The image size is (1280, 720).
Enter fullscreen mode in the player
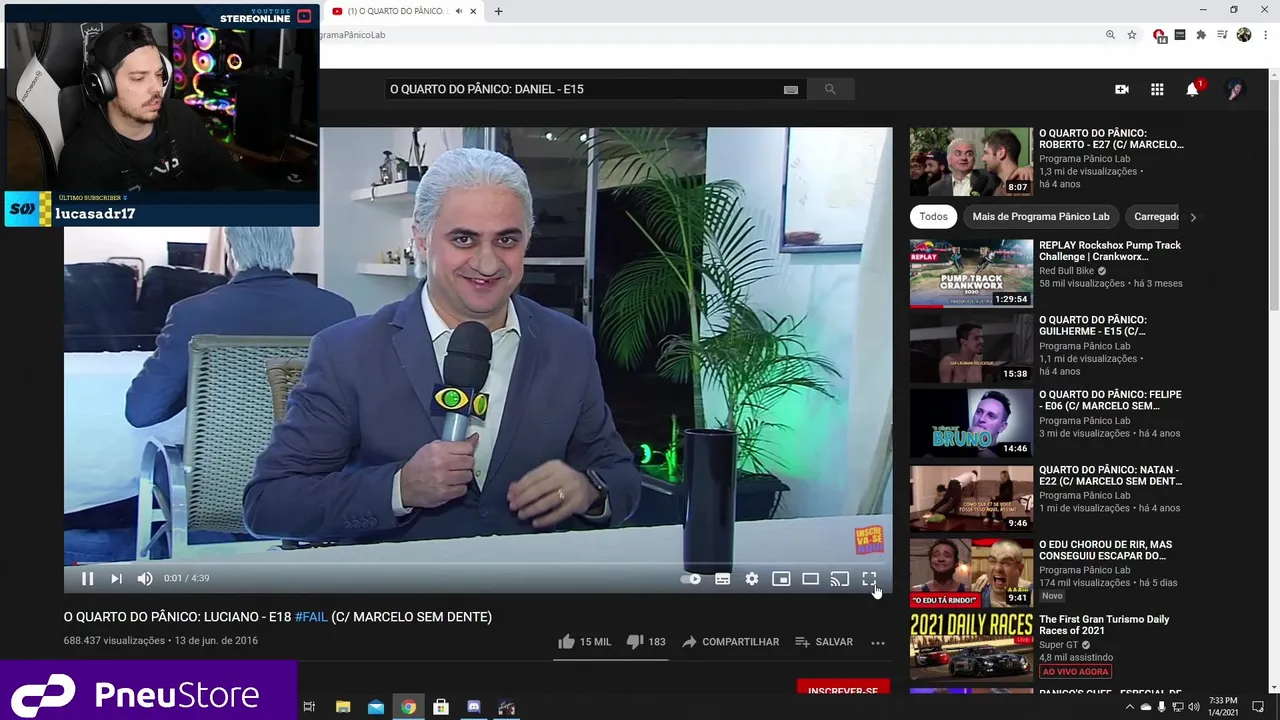point(869,579)
